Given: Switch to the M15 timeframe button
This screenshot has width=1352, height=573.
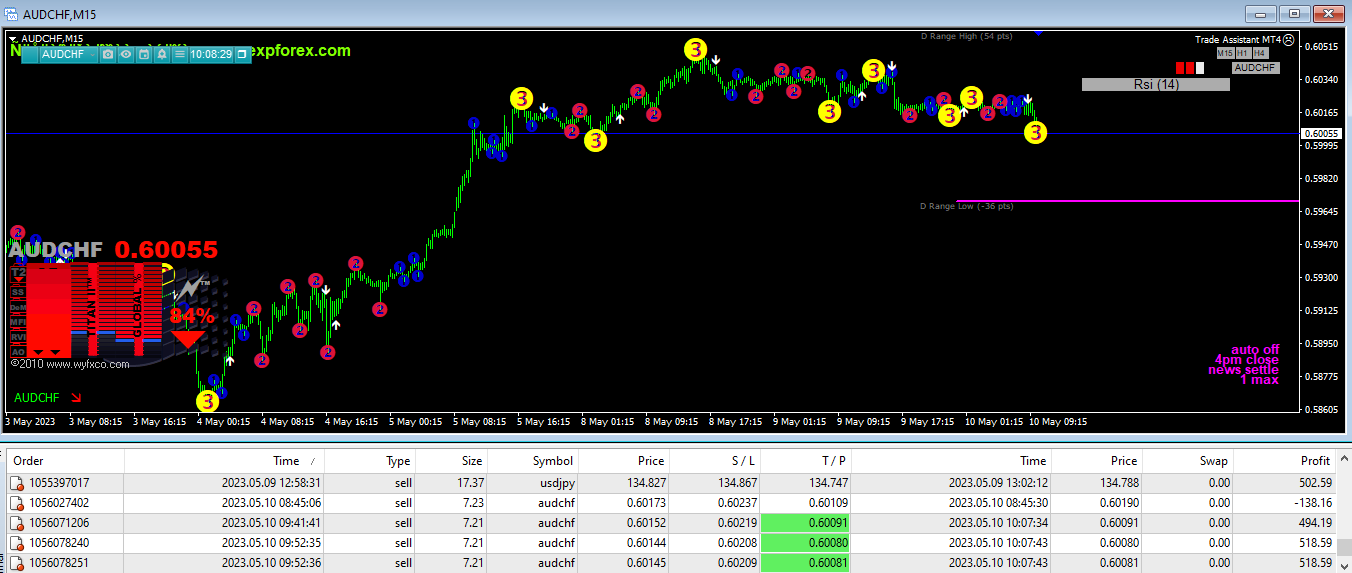Looking at the screenshot, I should point(1224,53).
